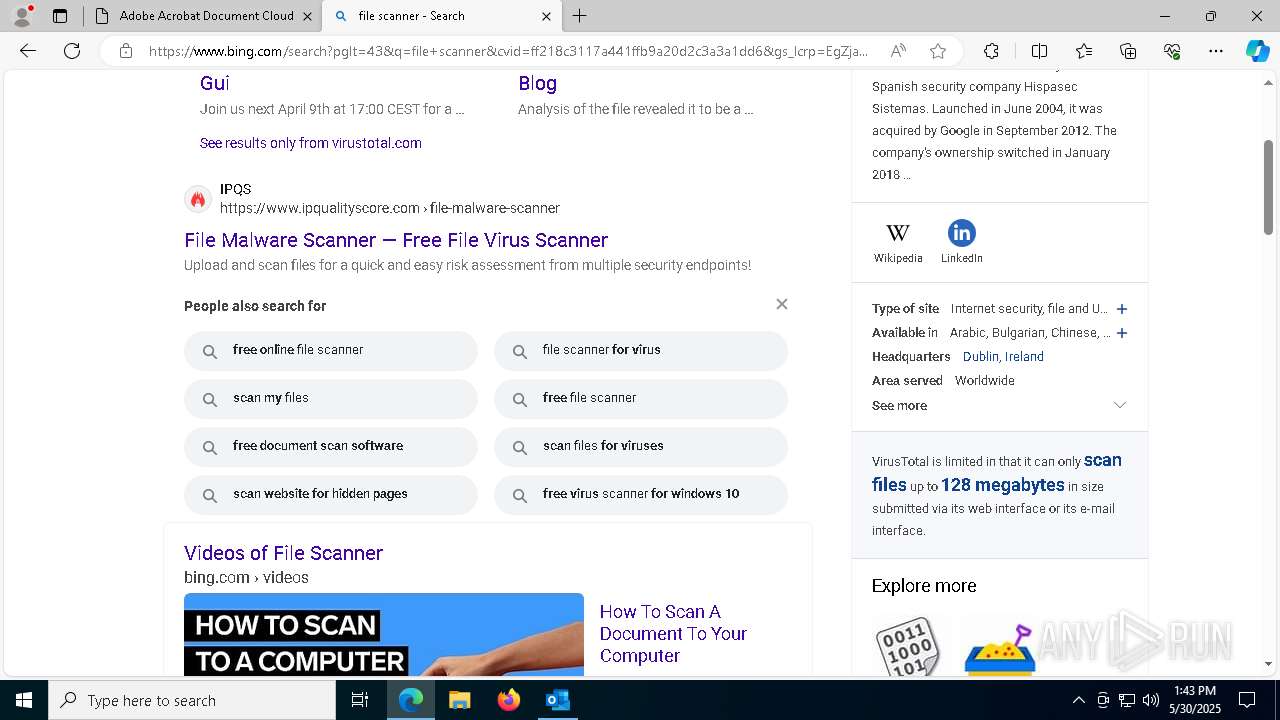
Task: Open Outlook from taskbar
Action: click(557, 700)
